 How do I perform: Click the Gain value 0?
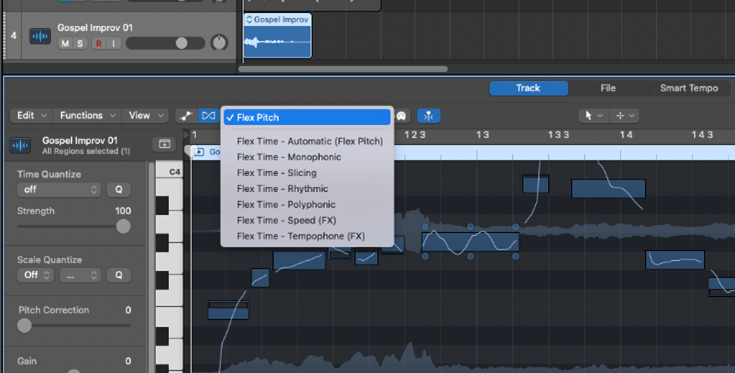(x=128, y=361)
